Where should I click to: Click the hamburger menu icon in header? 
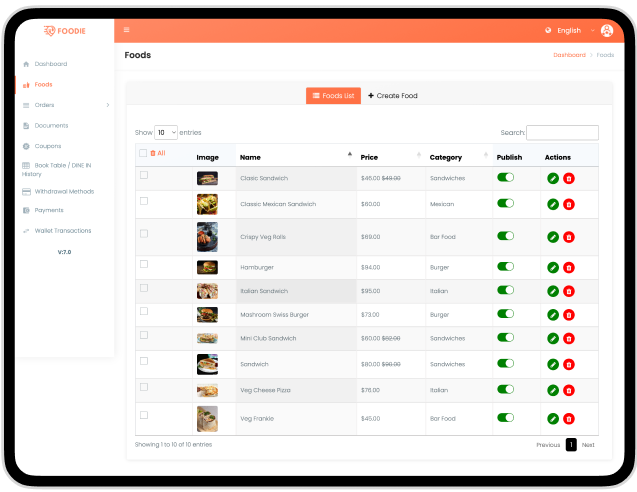pyautogui.click(x=126, y=30)
